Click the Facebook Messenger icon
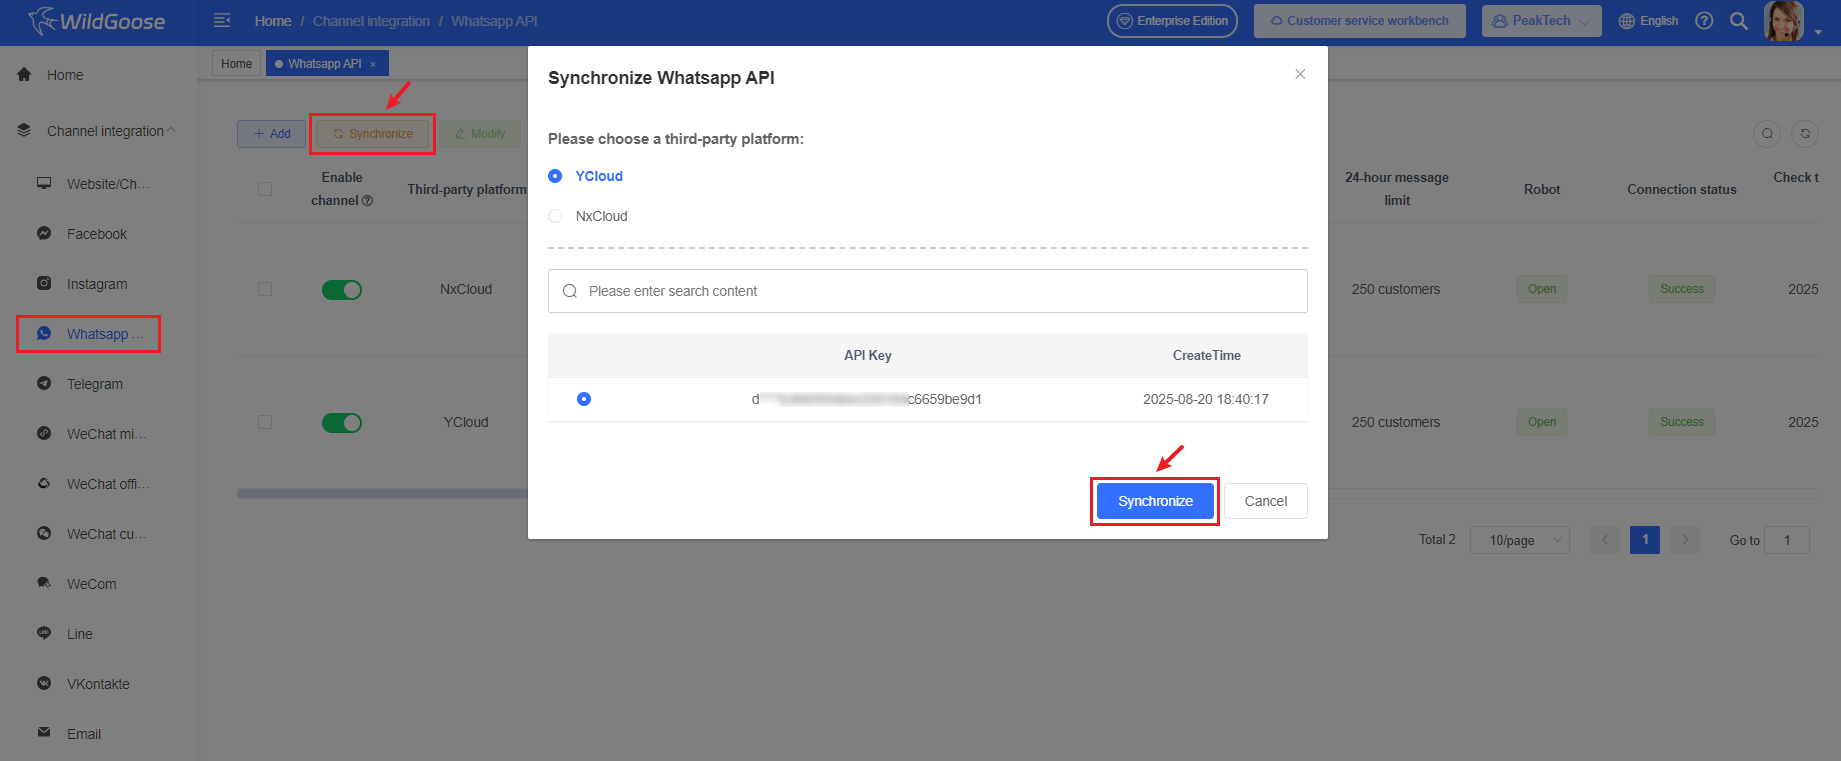This screenshot has width=1841, height=761. coord(44,233)
